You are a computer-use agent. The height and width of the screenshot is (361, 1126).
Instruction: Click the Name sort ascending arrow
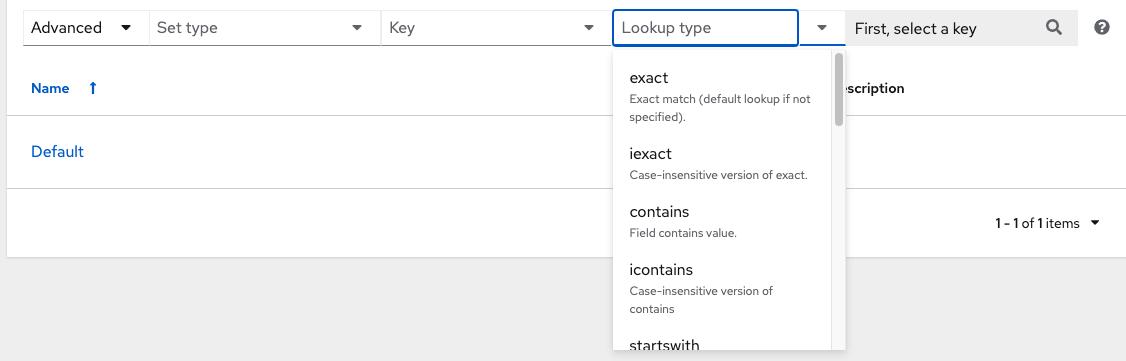click(x=93, y=88)
